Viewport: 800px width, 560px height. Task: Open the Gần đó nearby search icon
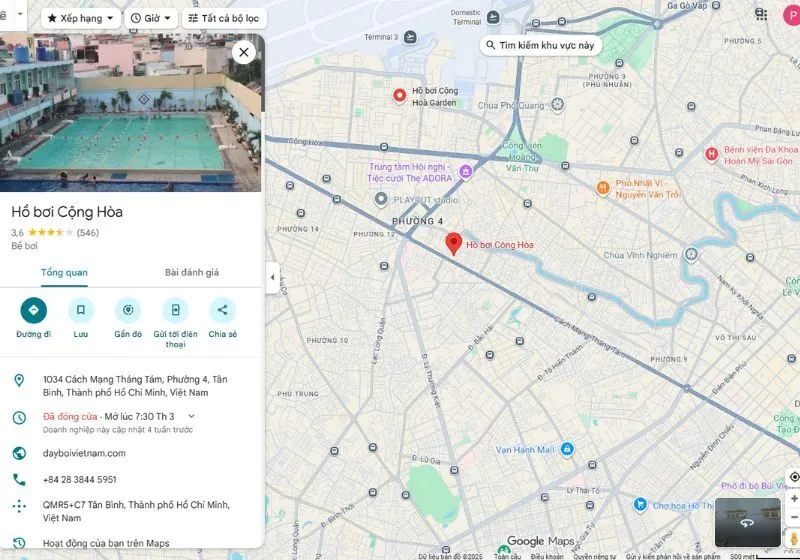[x=128, y=310]
